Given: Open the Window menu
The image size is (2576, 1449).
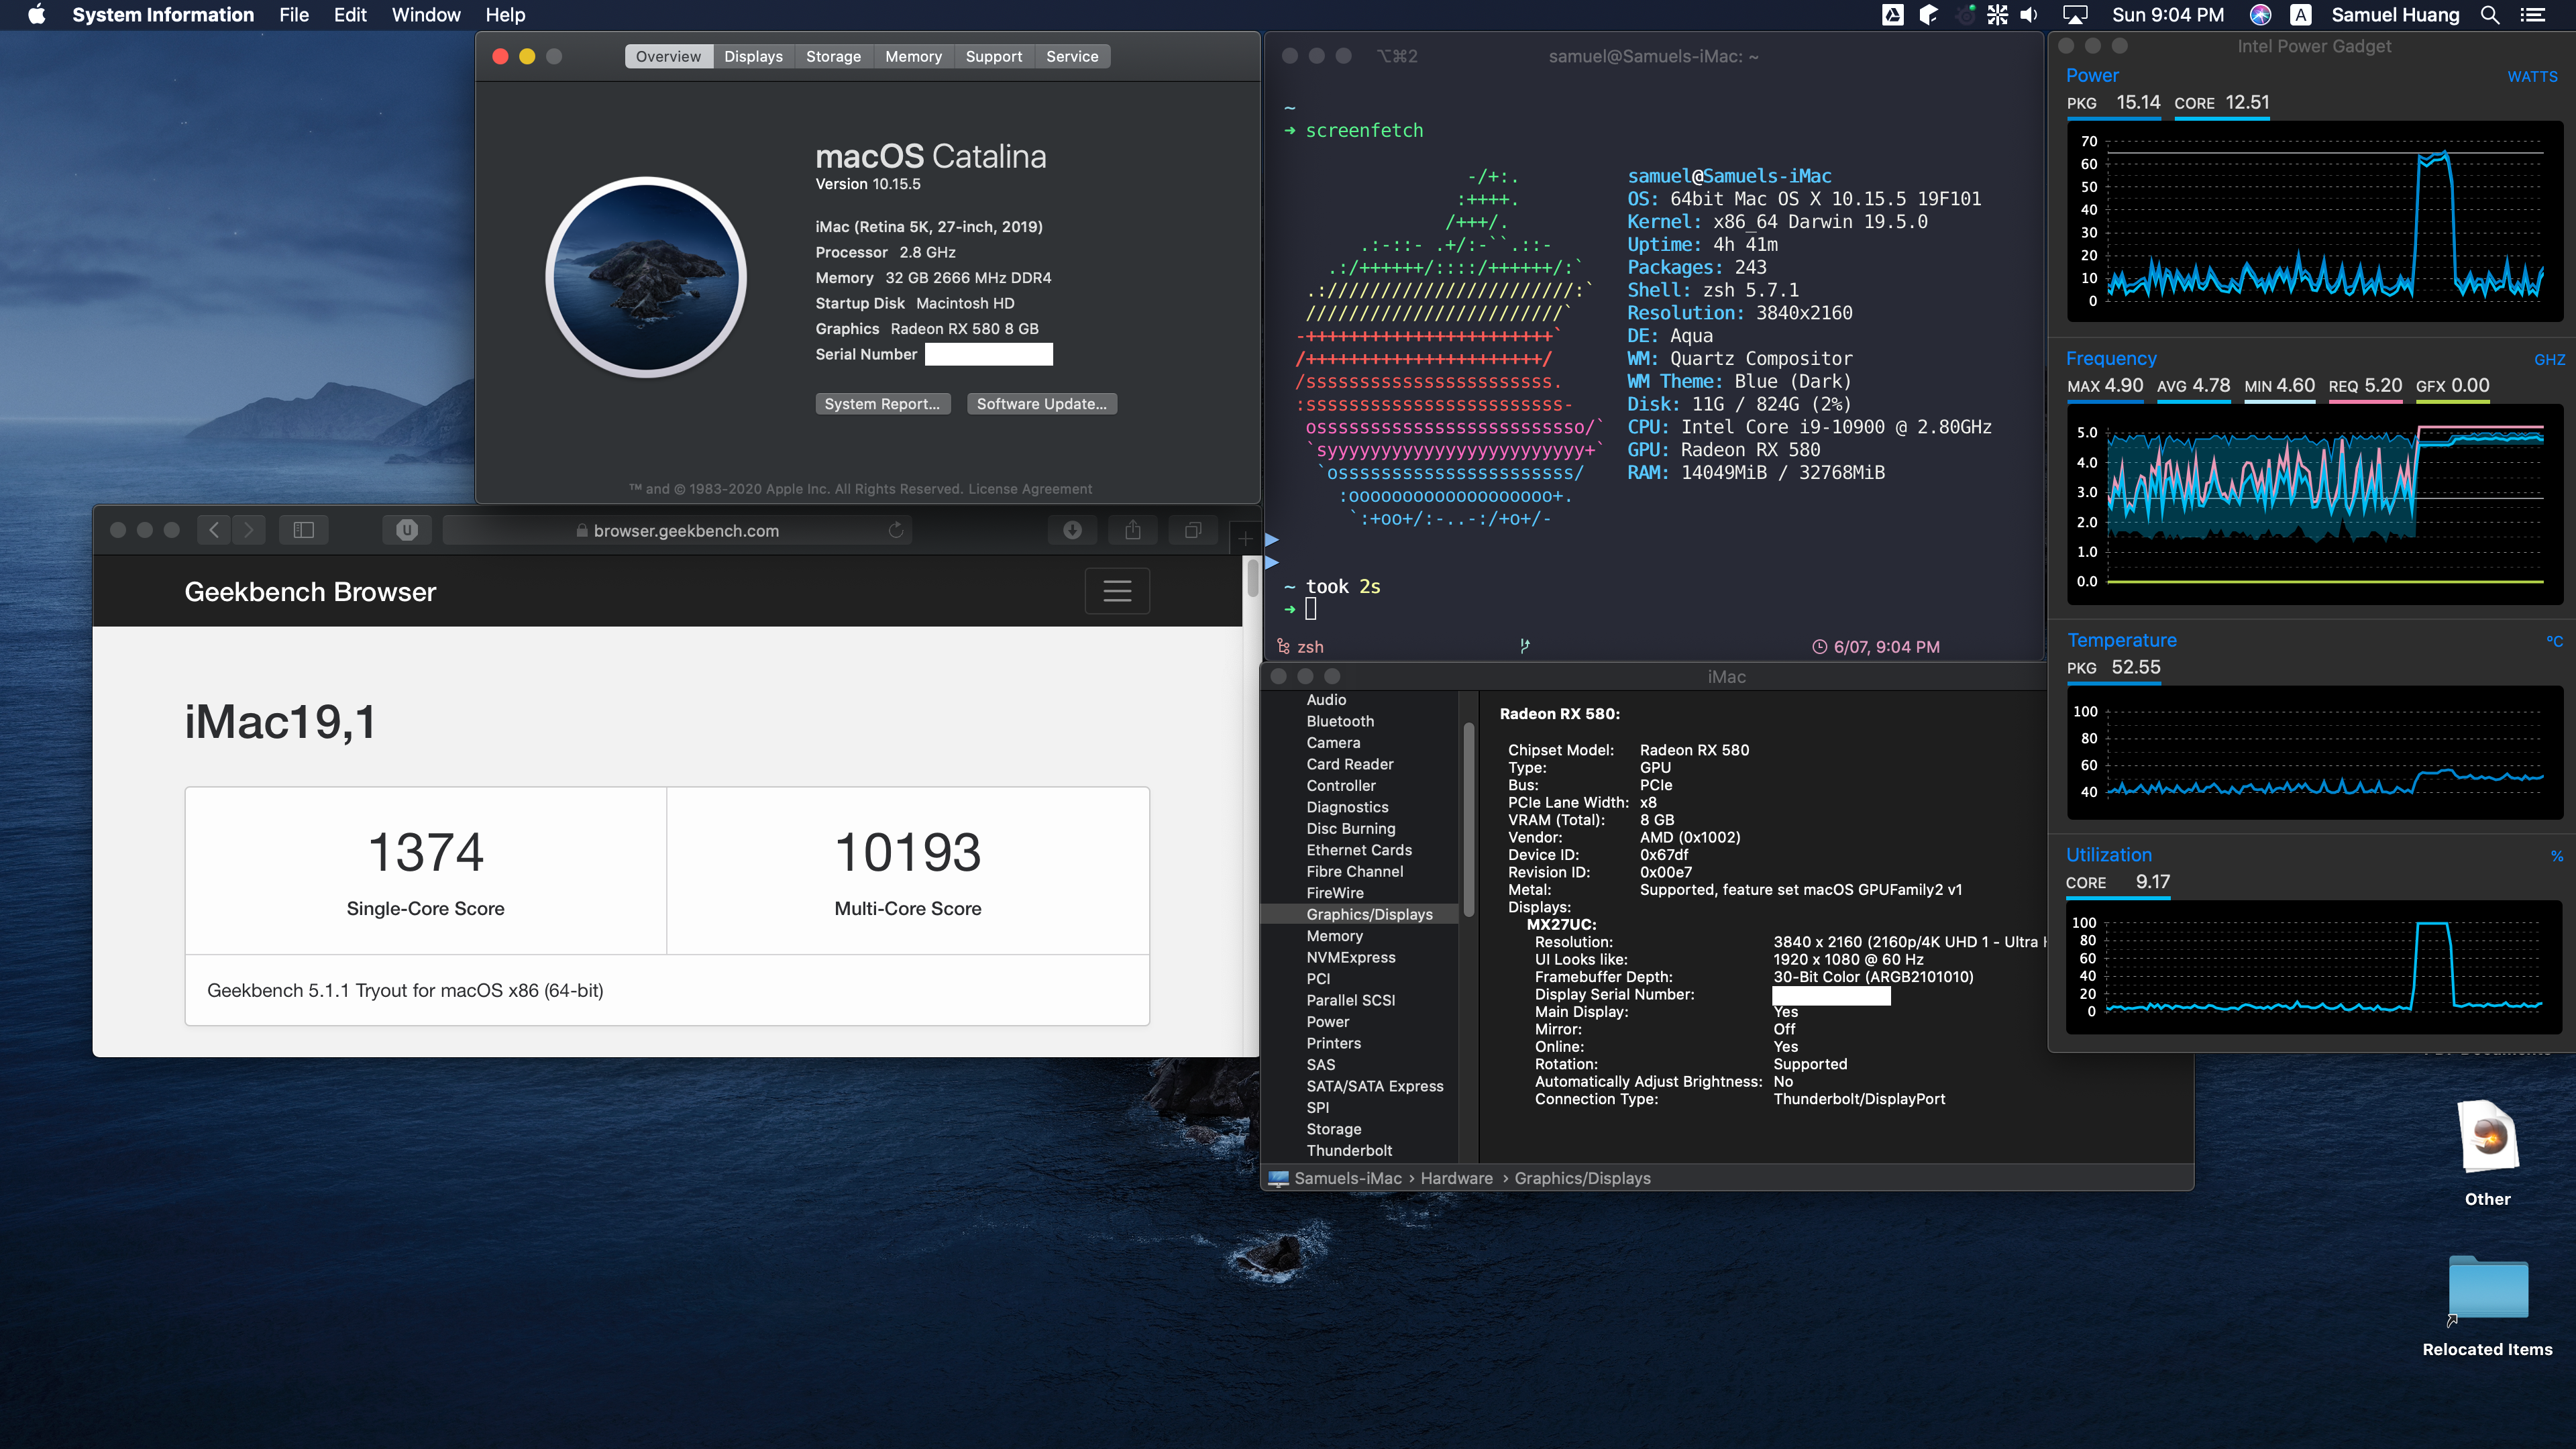Looking at the screenshot, I should [x=425, y=15].
